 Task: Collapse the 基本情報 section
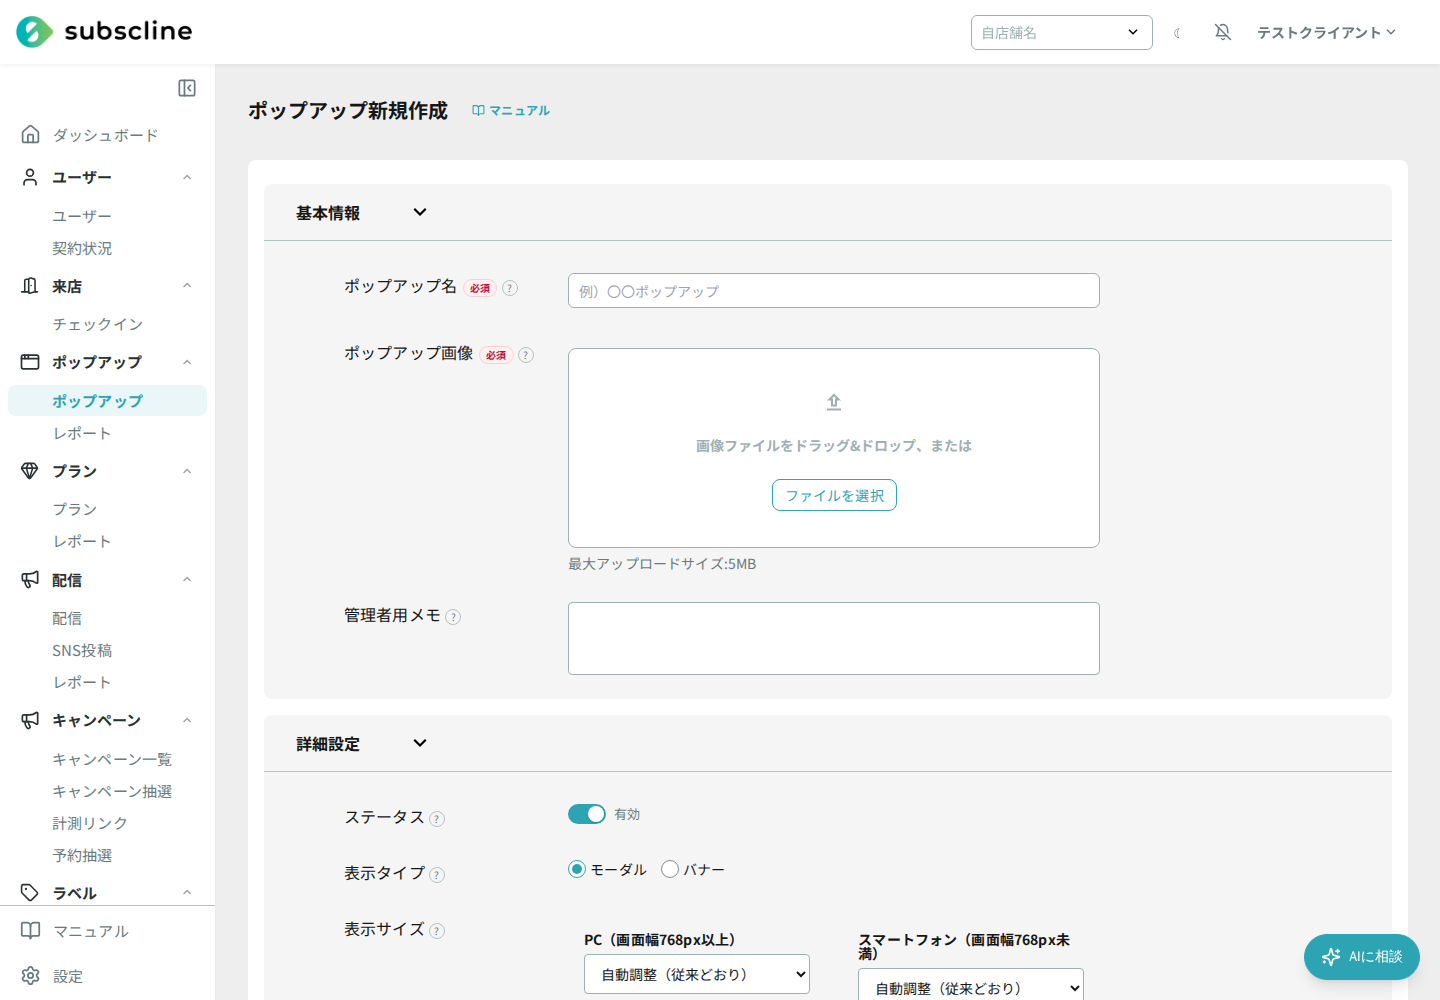420,212
